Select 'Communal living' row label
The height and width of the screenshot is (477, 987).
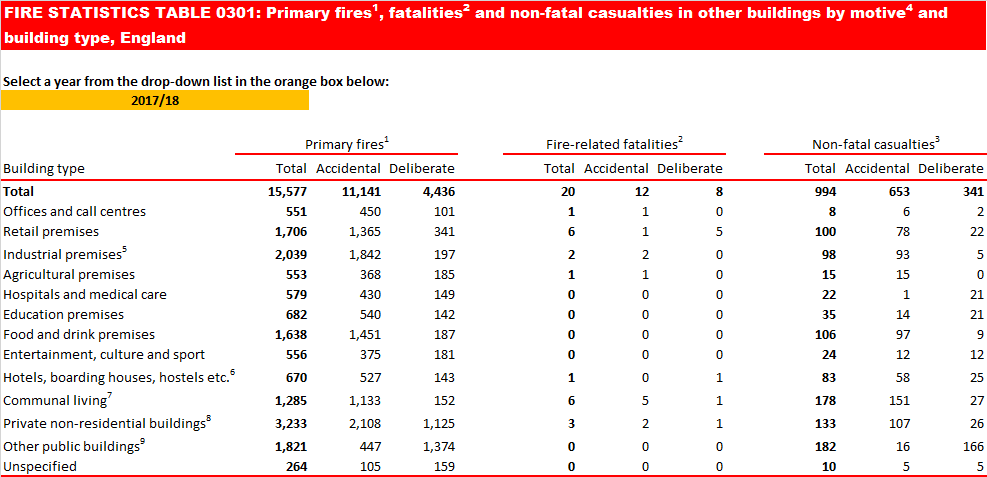click(x=57, y=400)
